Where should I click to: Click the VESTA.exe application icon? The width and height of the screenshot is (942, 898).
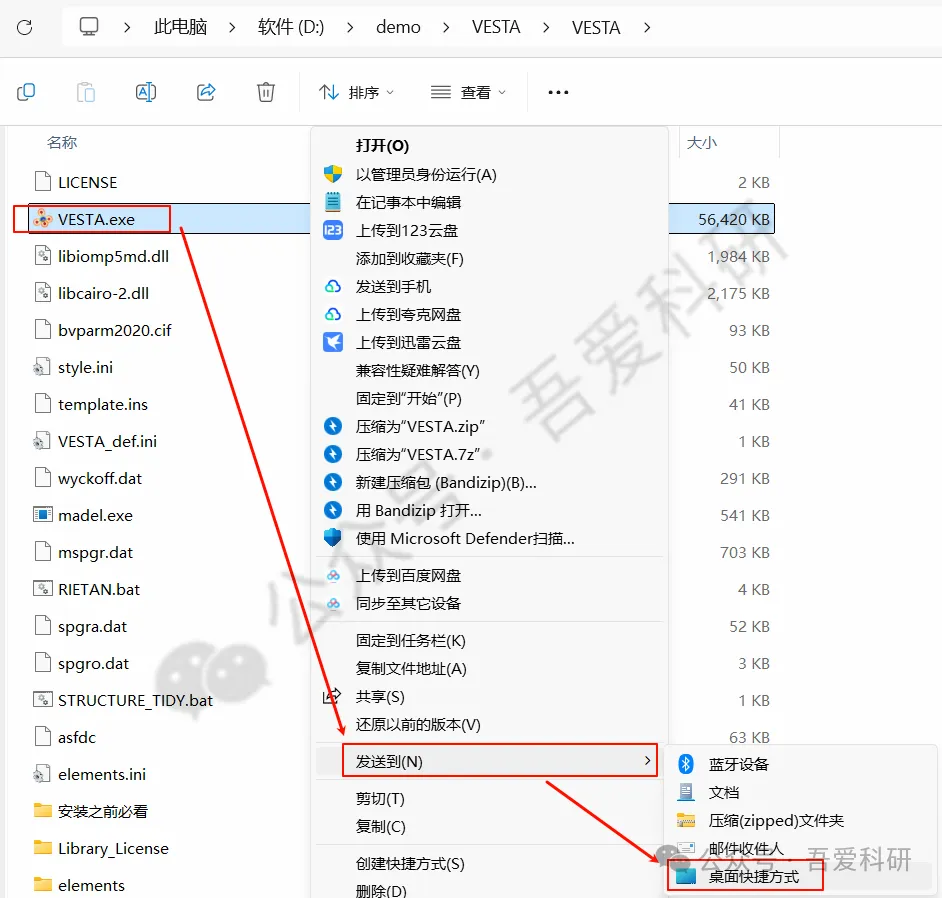pyautogui.click(x=43, y=219)
